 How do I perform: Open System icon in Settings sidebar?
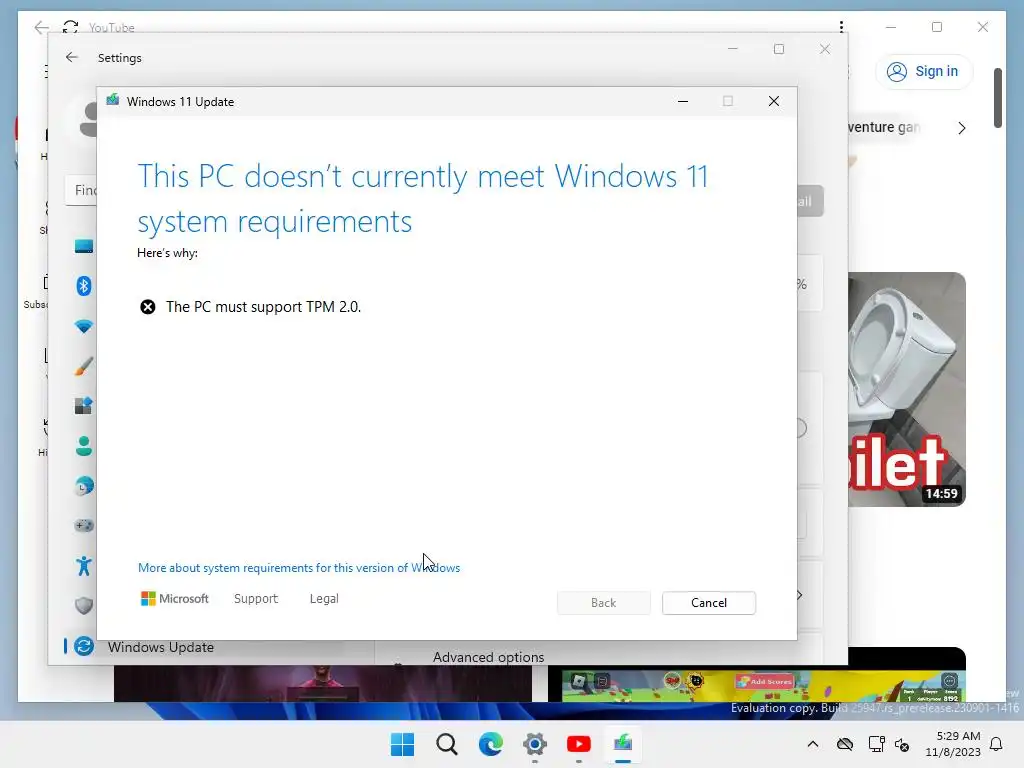click(x=84, y=246)
